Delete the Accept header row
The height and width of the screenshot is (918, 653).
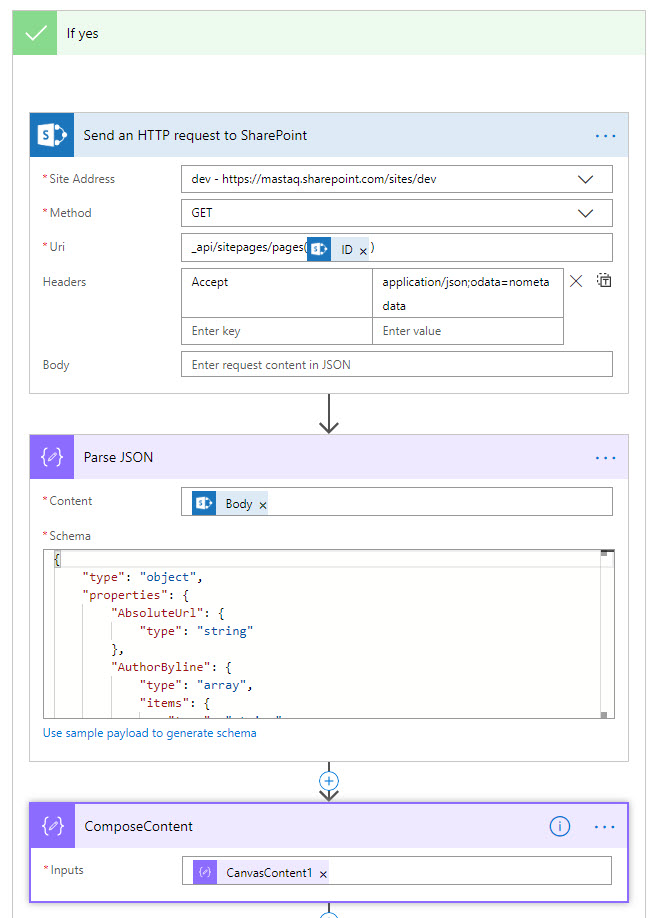tap(576, 281)
